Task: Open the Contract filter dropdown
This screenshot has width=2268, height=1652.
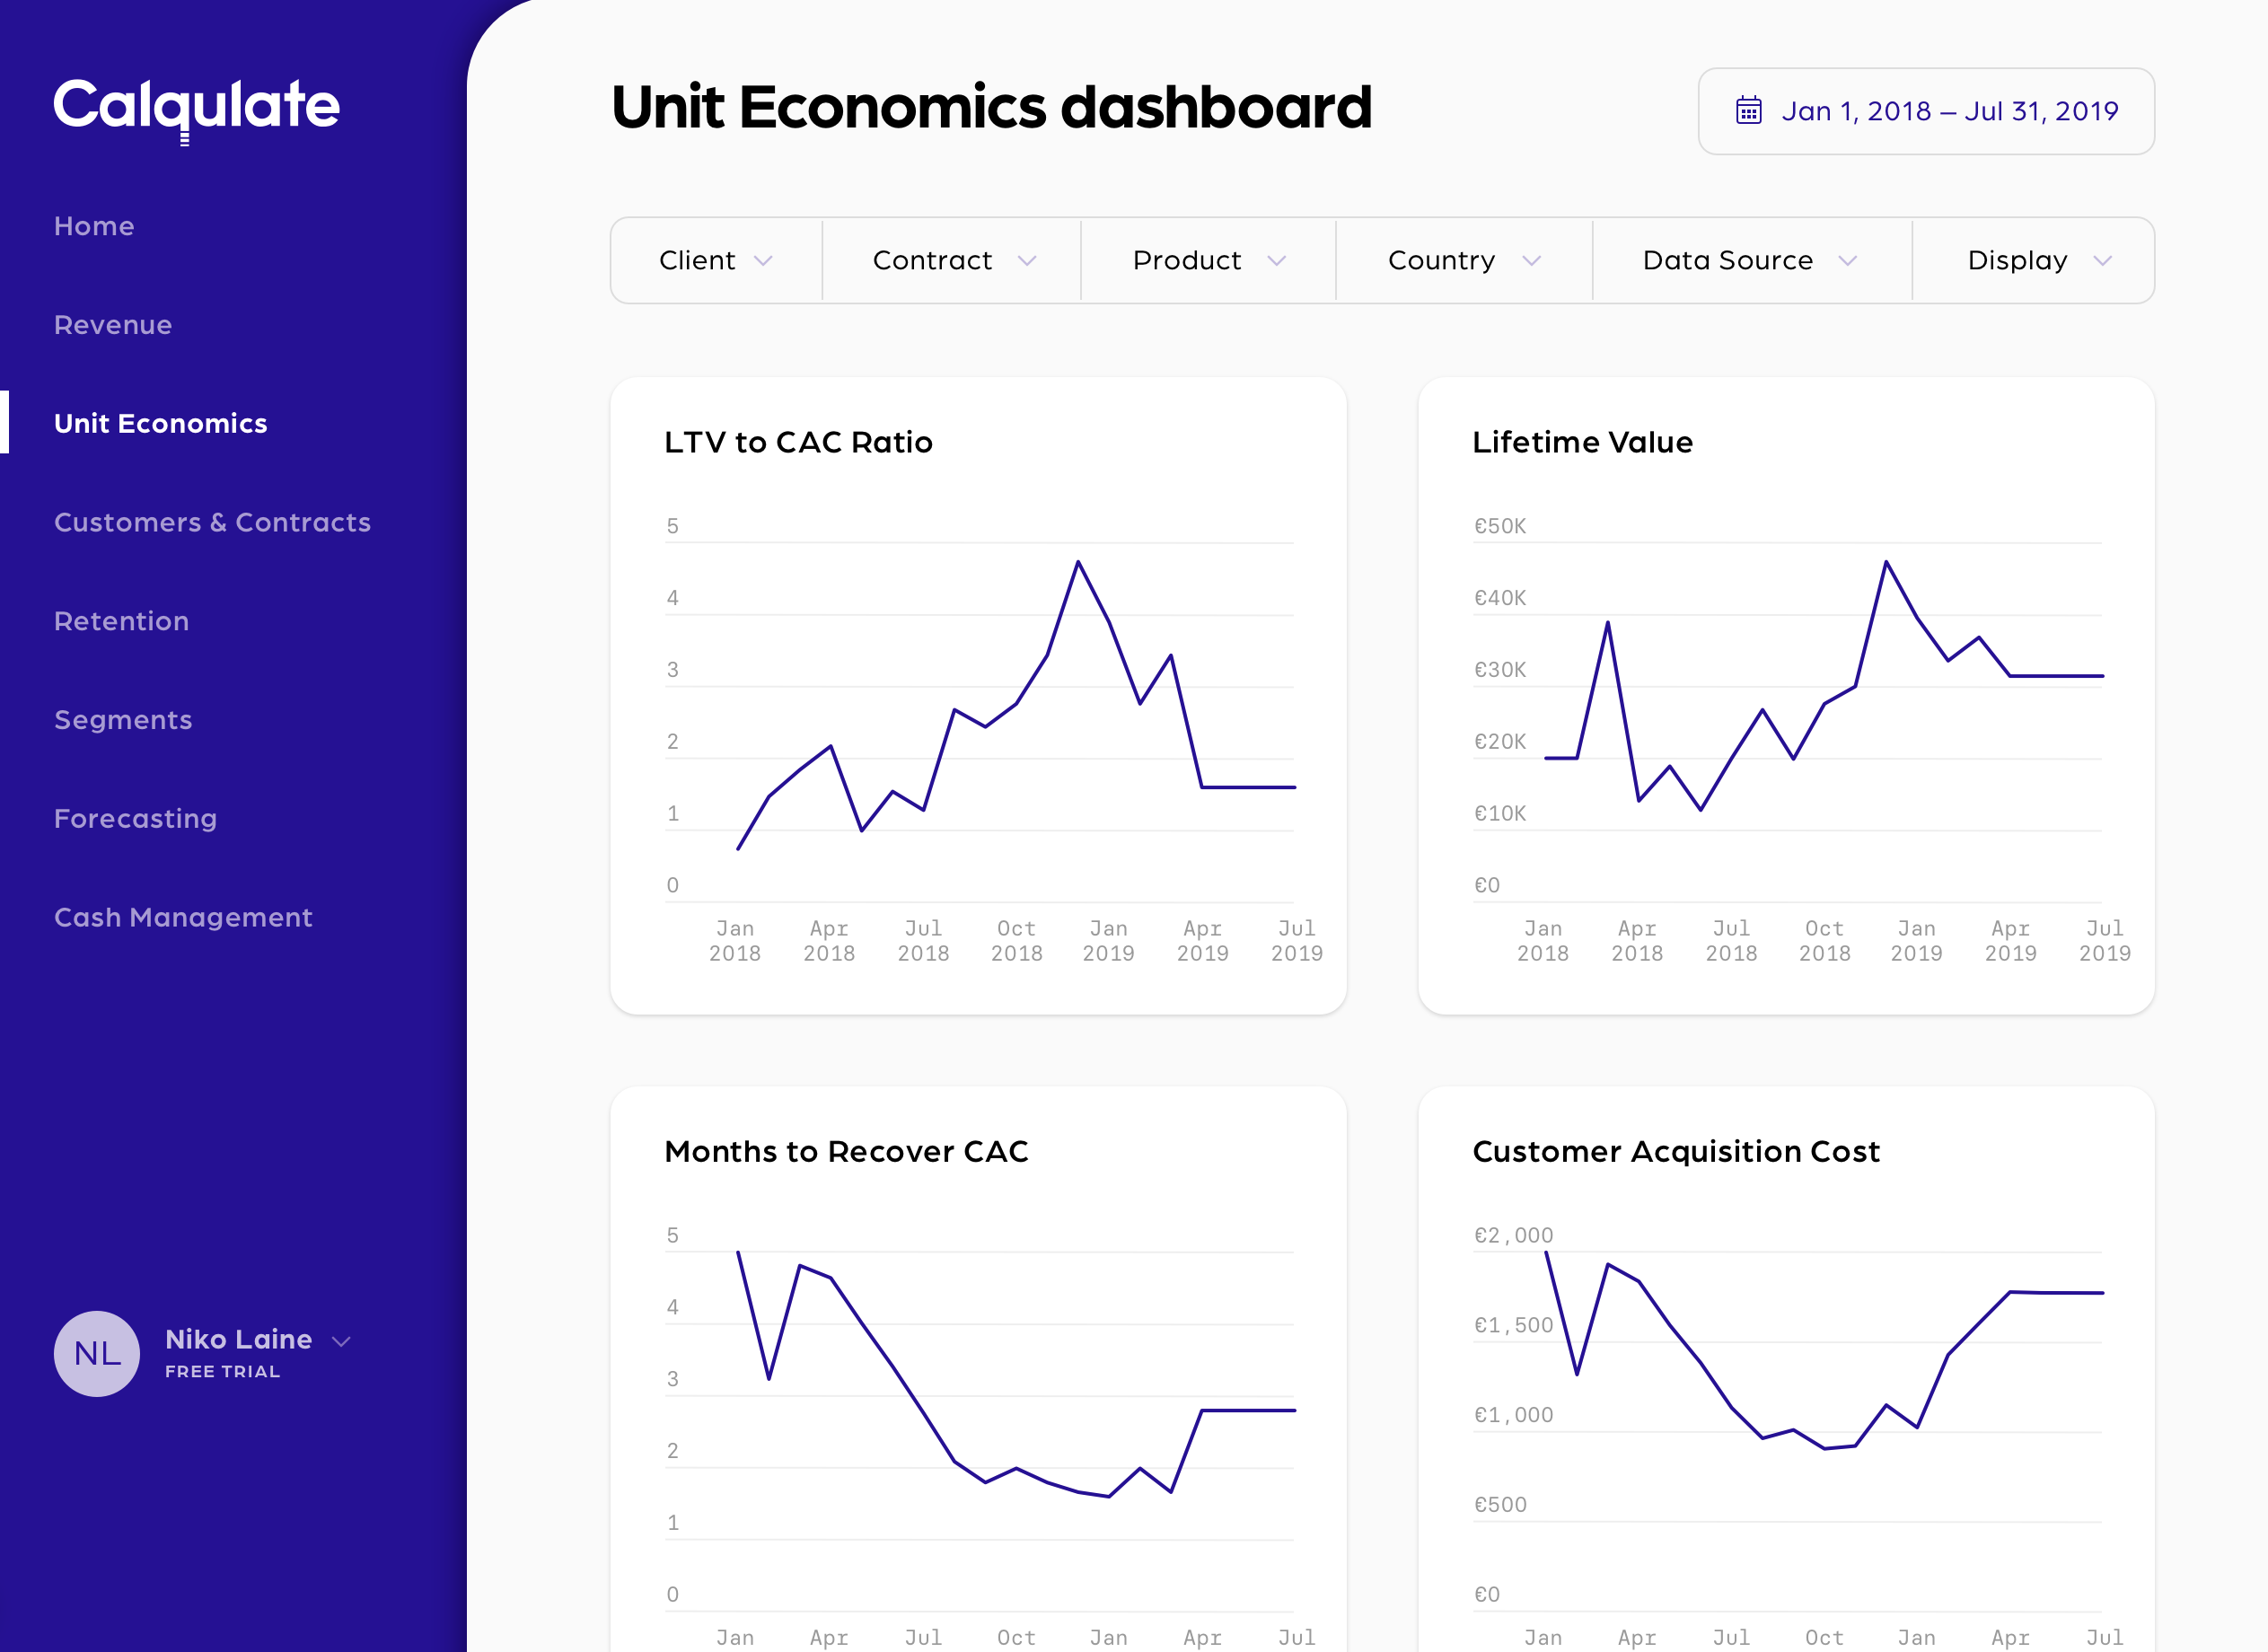Action: [x=952, y=261]
